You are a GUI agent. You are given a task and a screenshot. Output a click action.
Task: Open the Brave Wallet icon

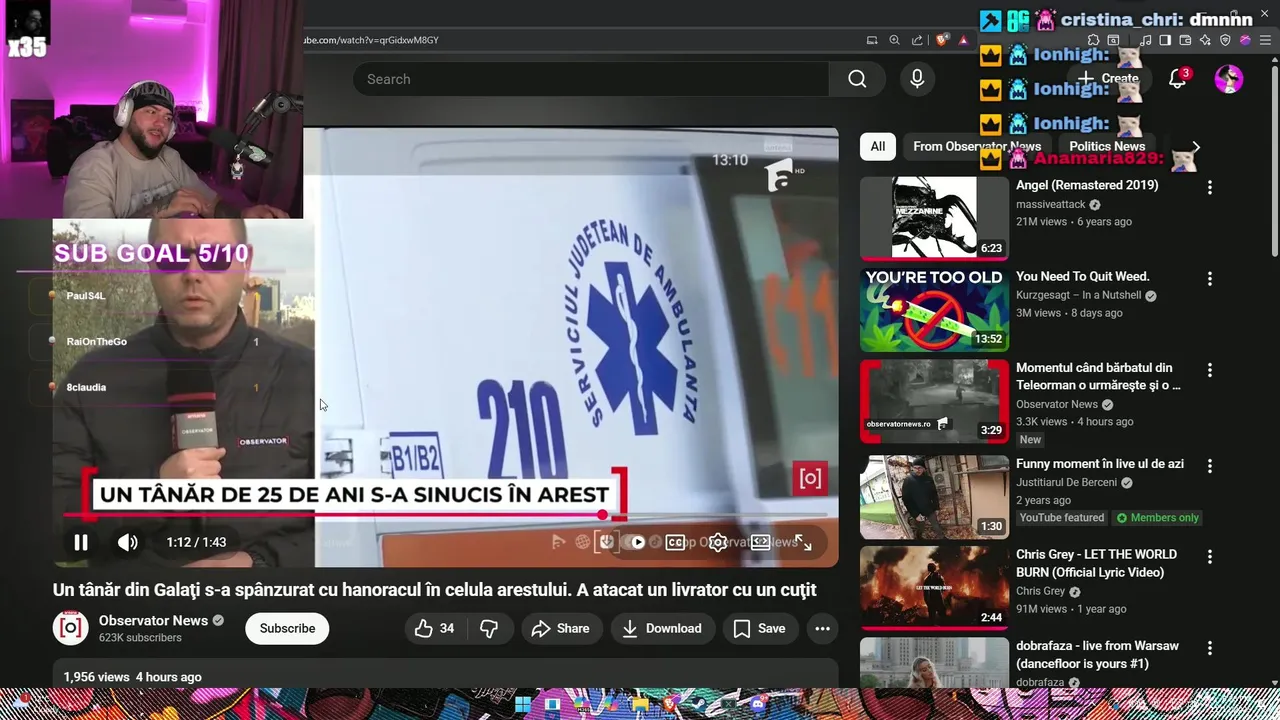point(1185,40)
